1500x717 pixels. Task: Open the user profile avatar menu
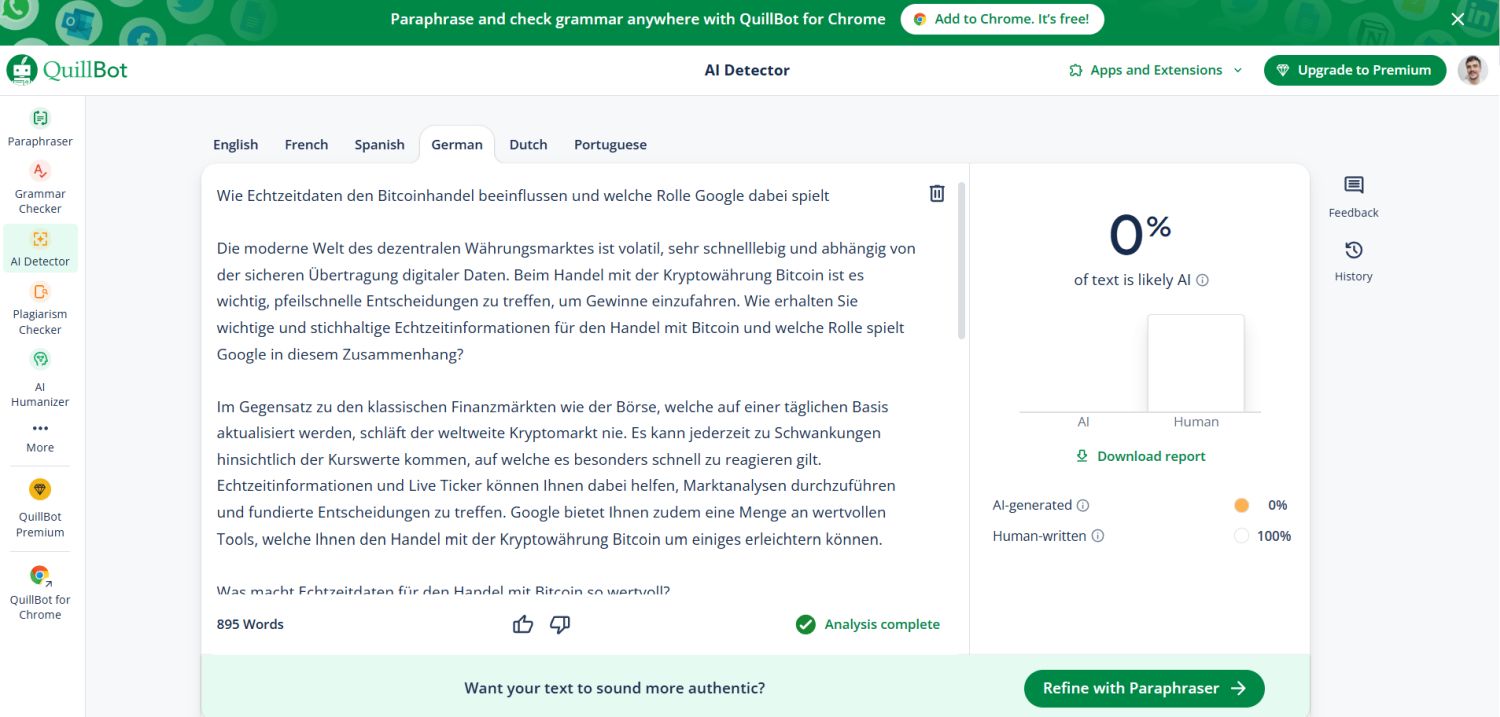tap(1472, 70)
